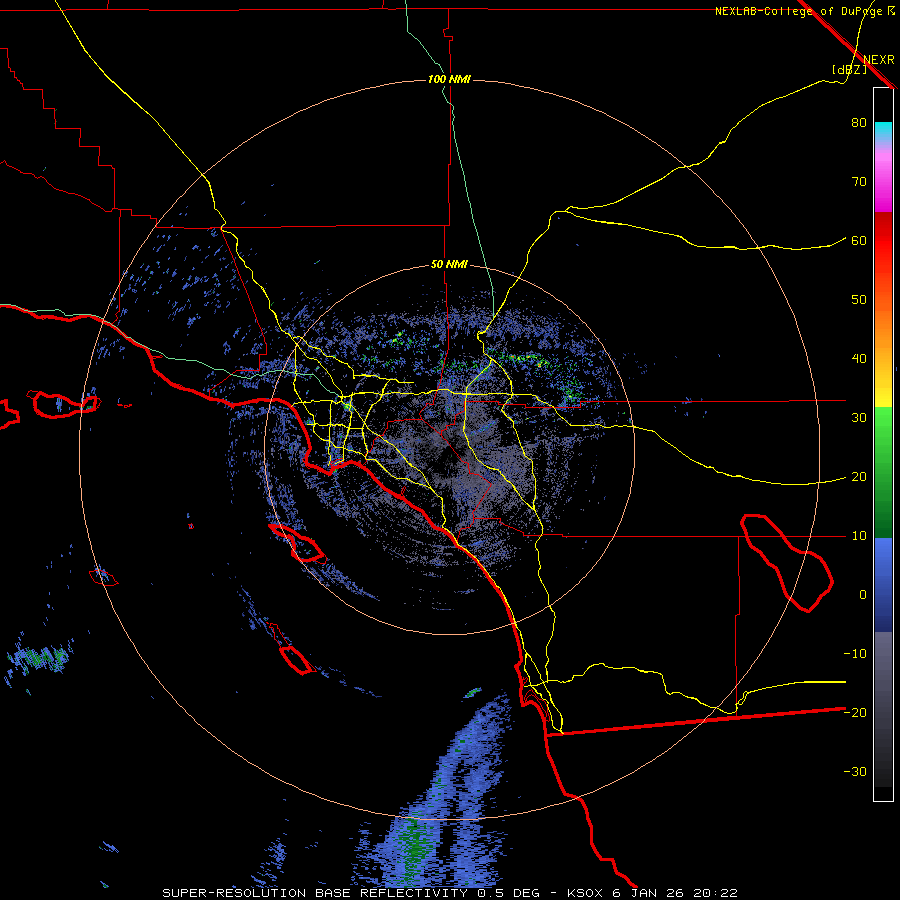Click the -10 value on the reflectivity scale
The image size is (900, 900).
855,654
